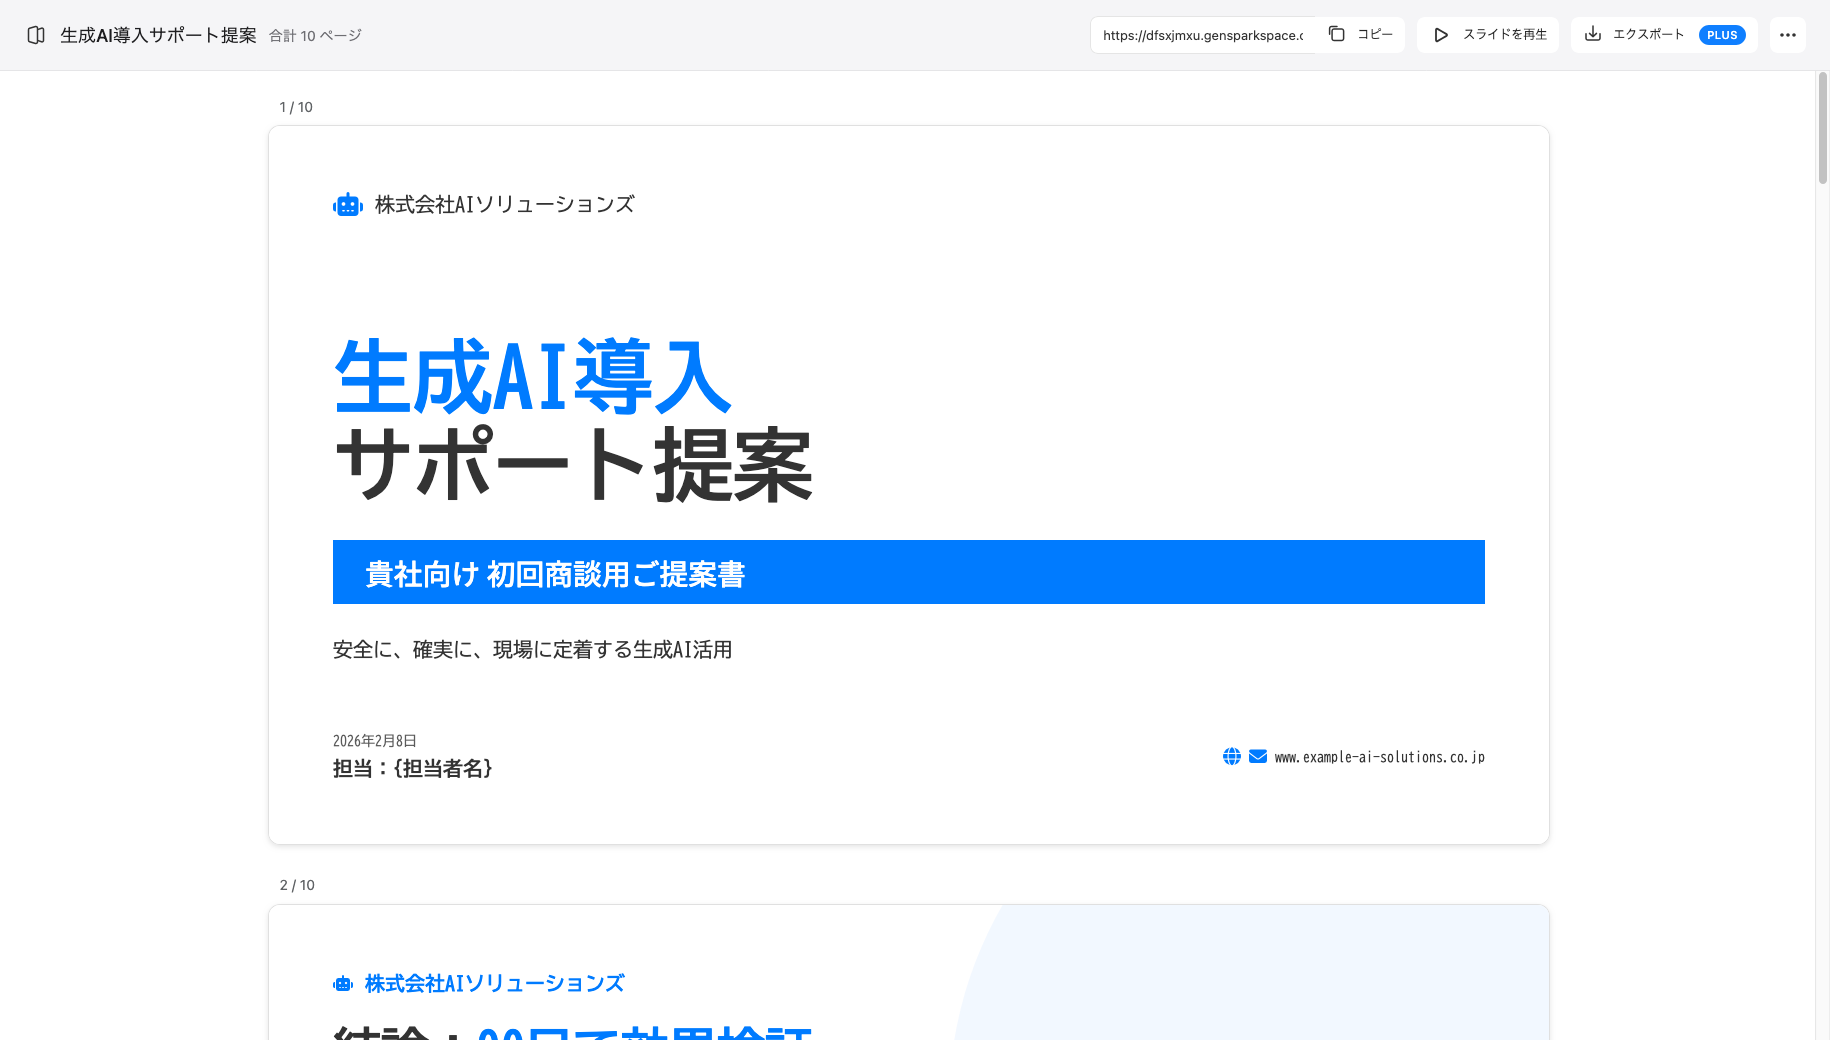Click the 合計 10 ページ page count
This screenshot has height=1040, width=1830.
tap(315, 36)
